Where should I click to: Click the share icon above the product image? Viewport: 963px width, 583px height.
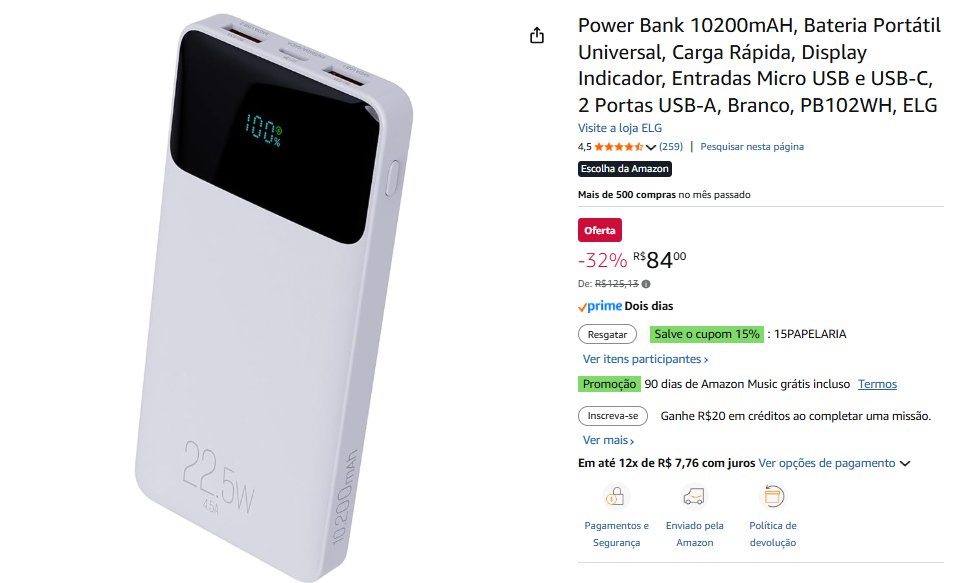(x=537, y=36)
